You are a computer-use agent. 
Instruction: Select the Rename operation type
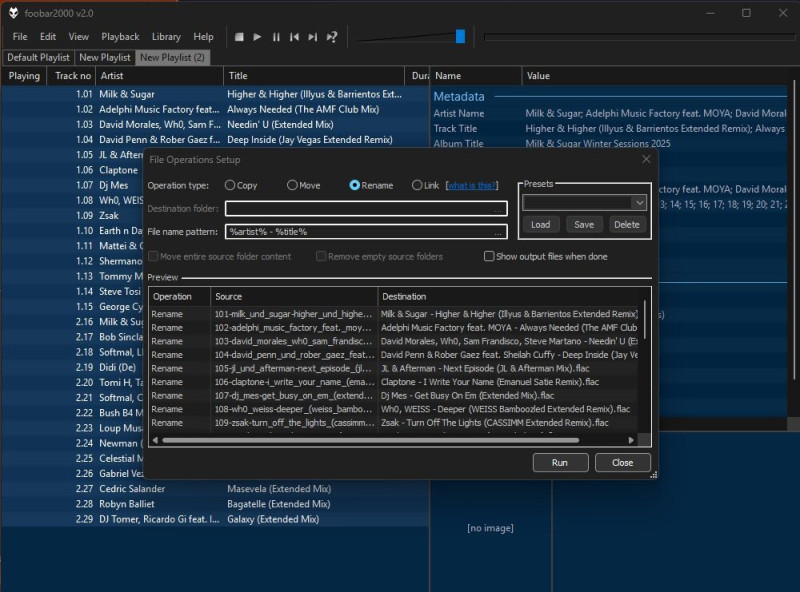(371, 185)
